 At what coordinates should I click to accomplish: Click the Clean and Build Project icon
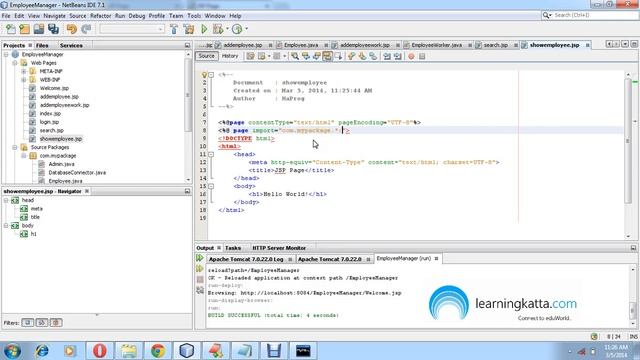point(189,29)
